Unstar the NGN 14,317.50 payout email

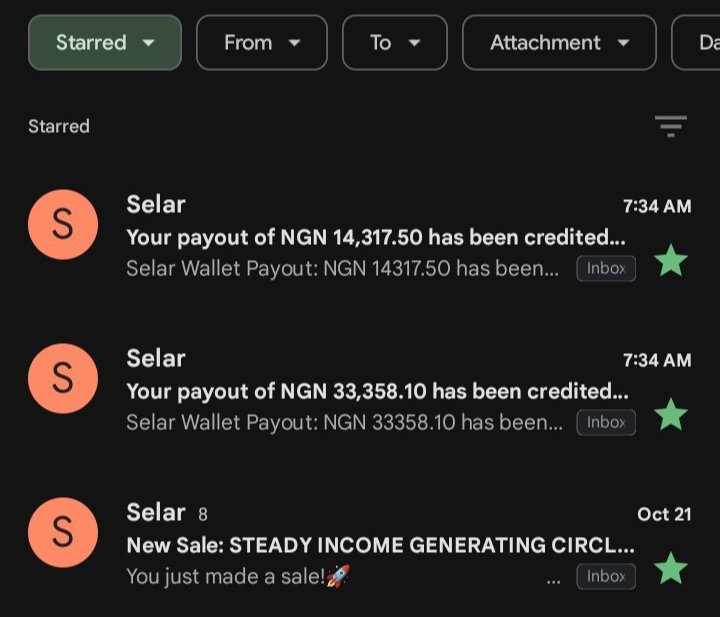point(671,260)
